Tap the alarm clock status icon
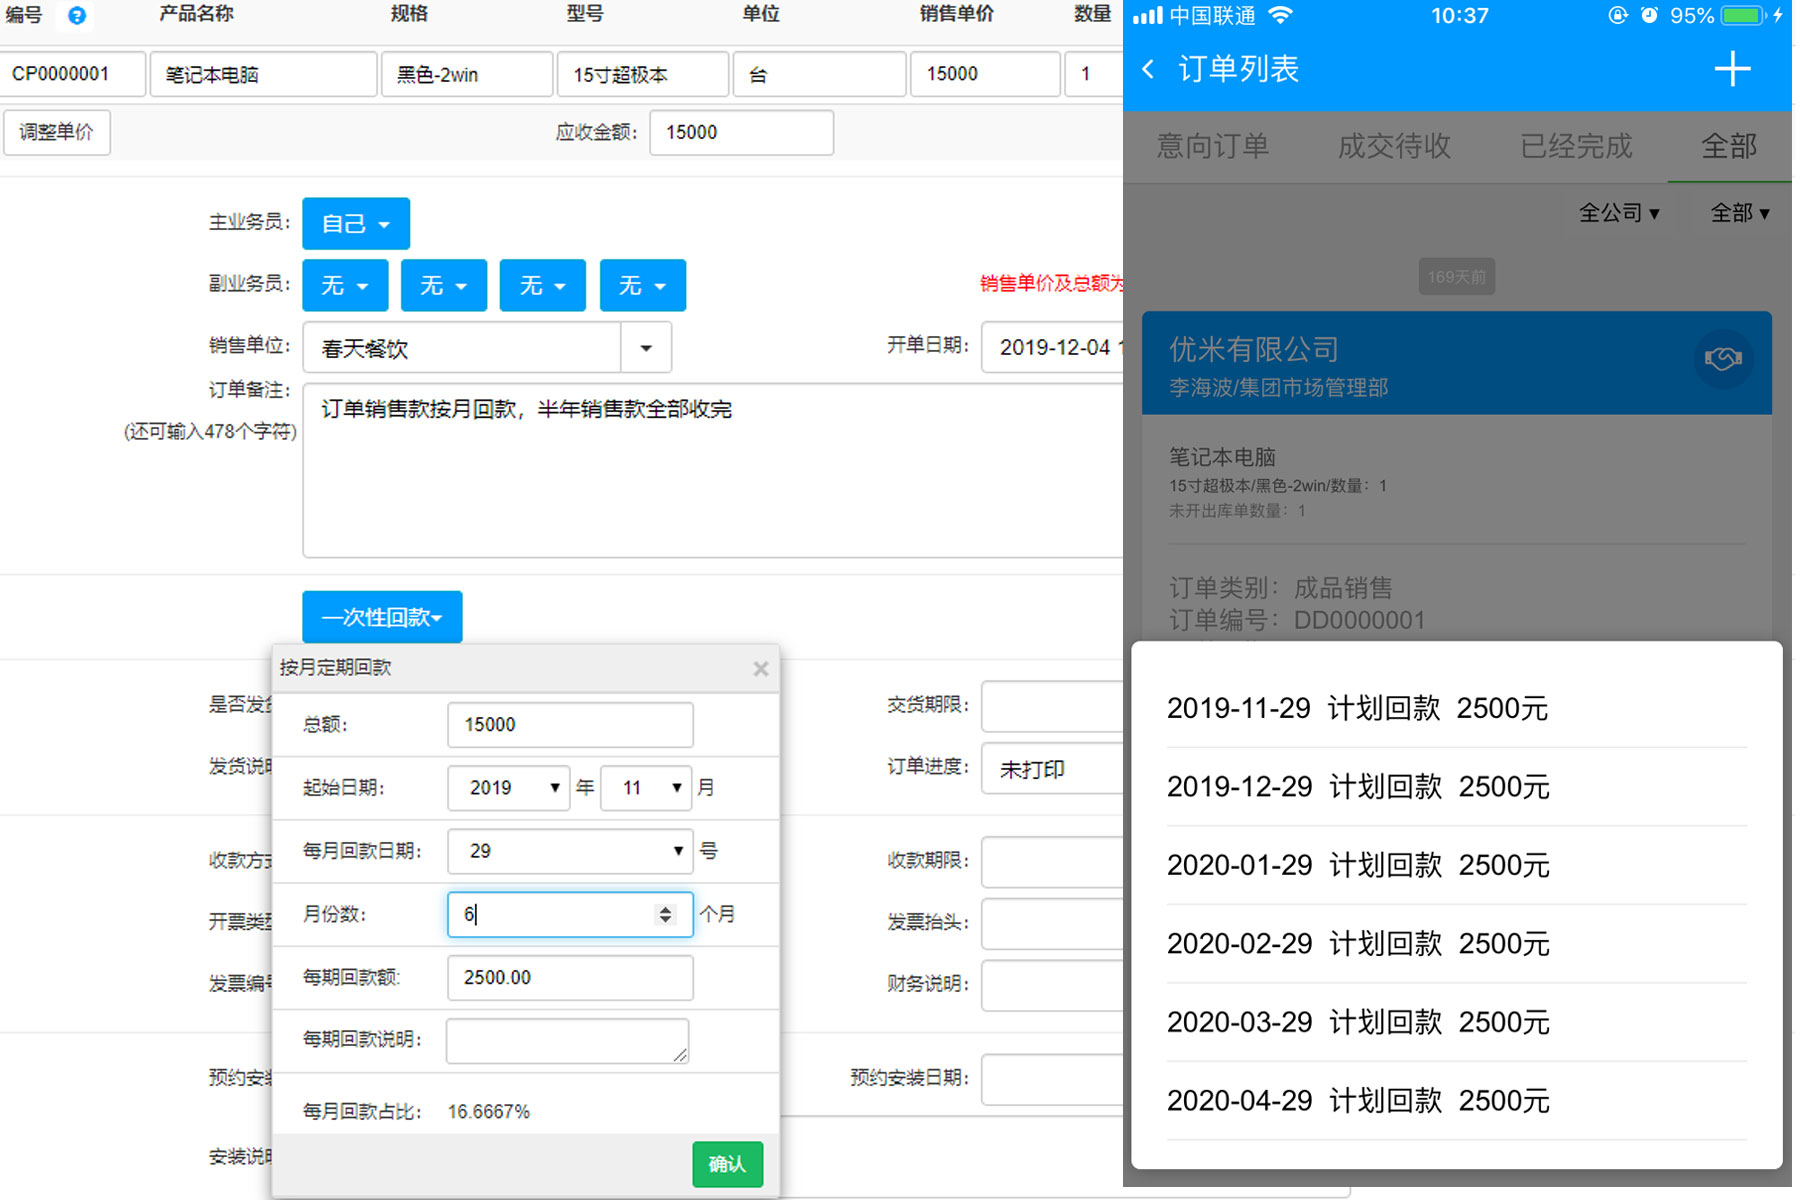 click(1649, 15)
